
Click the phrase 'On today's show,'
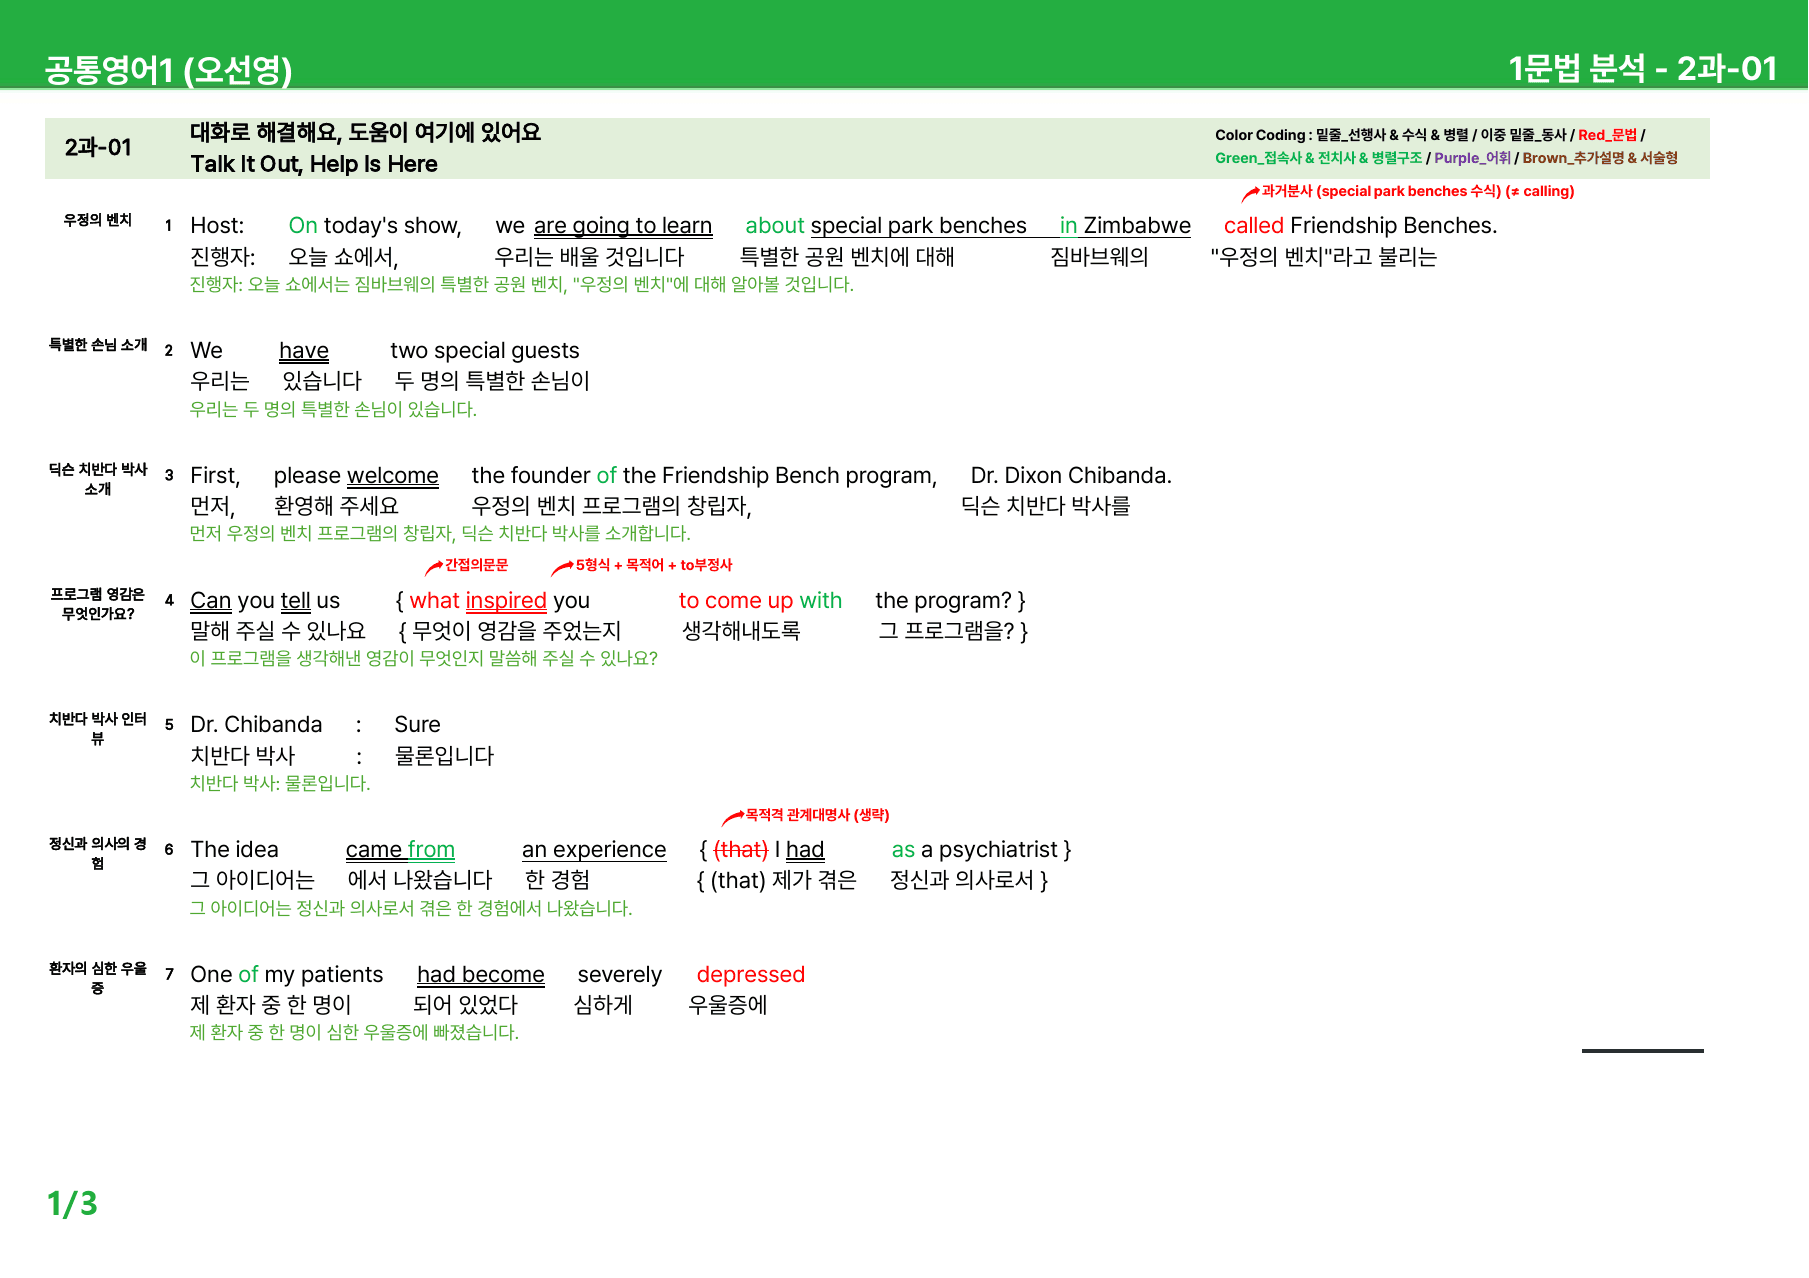(x=375, y=226)
